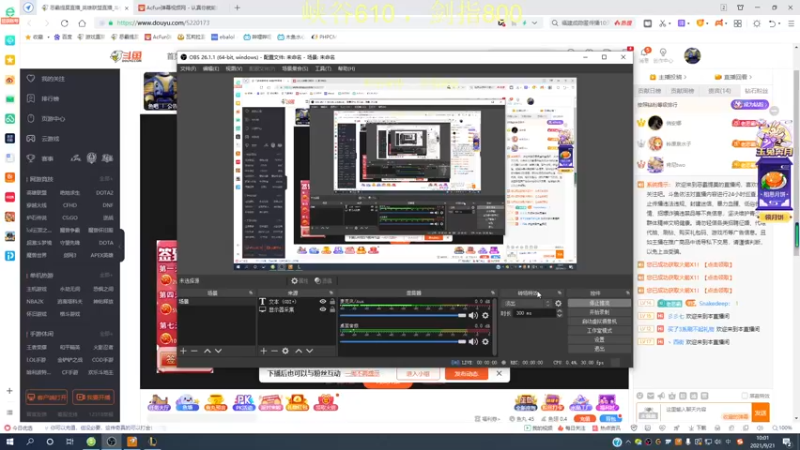
Task: Open OBS 文件(F) menu
Action: pos(188,68)
